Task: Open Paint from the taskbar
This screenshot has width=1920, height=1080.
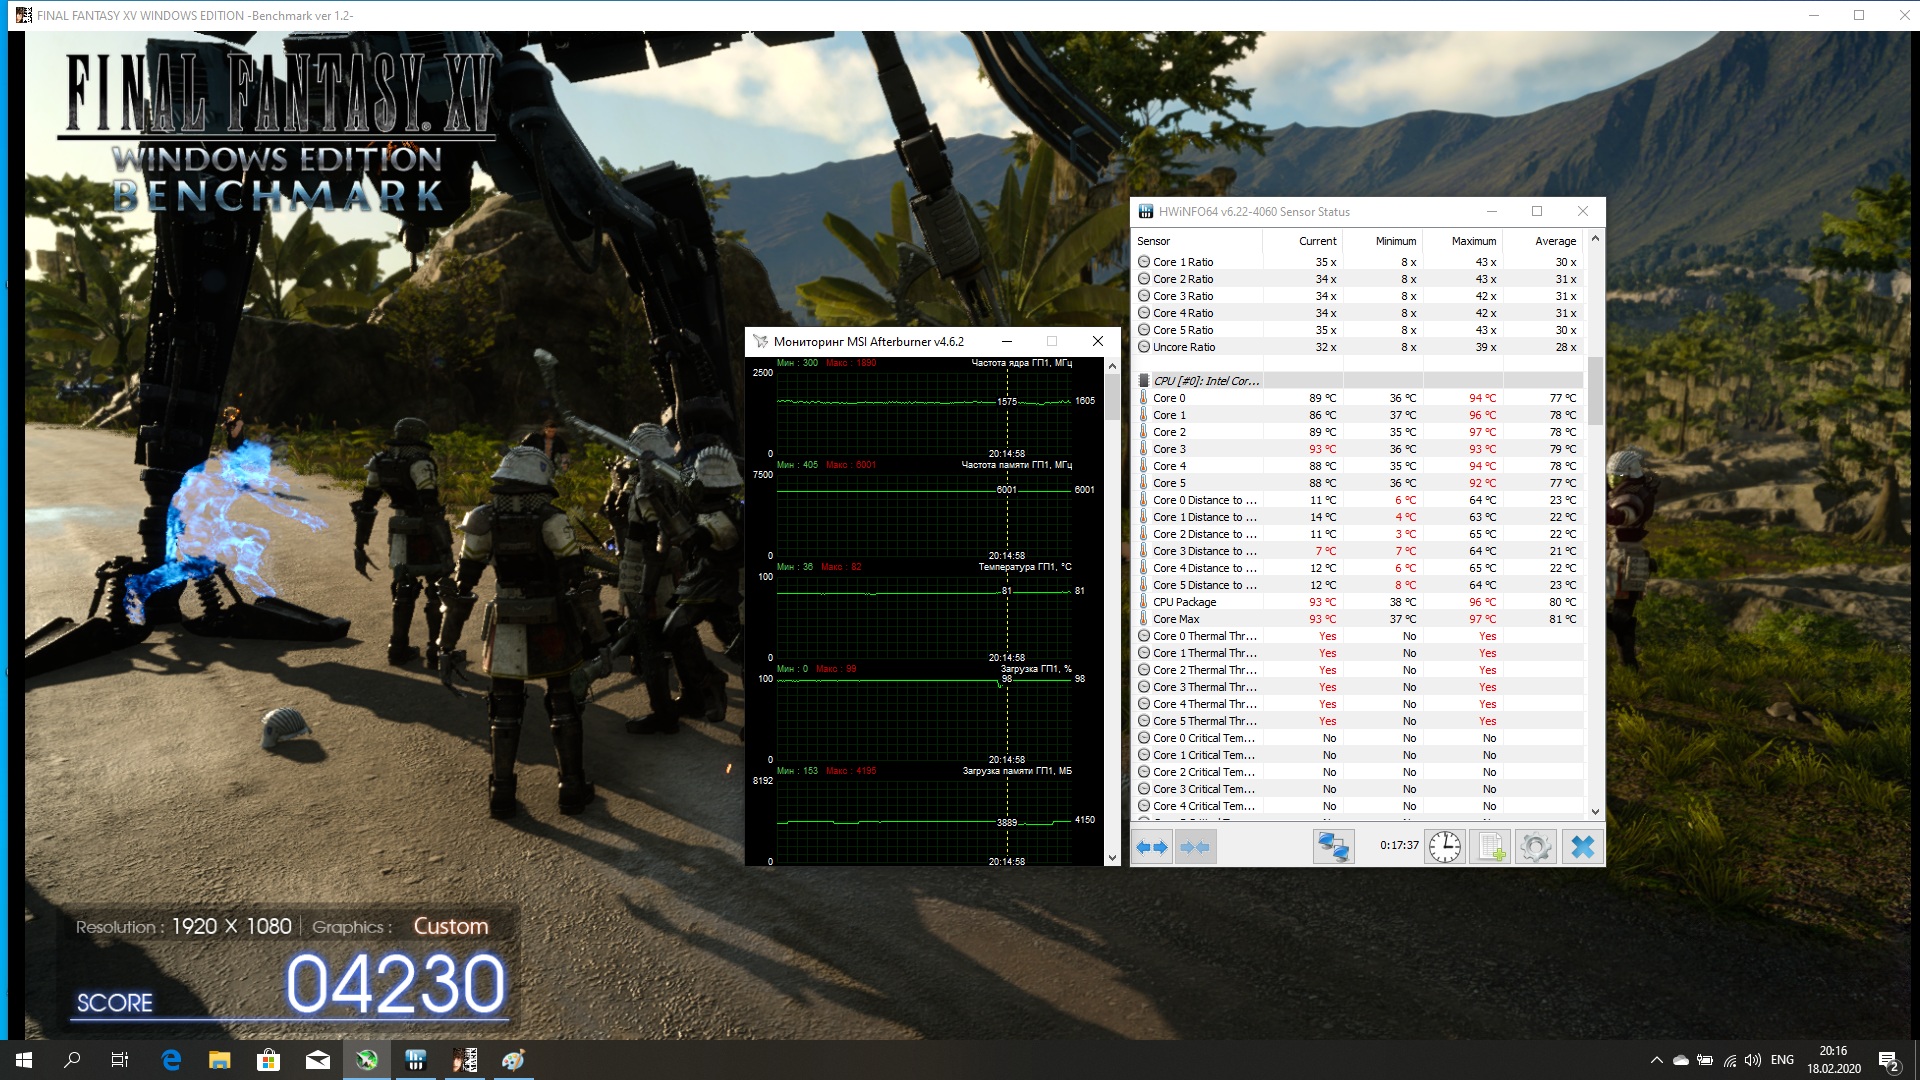Action: click(513, 1060)
